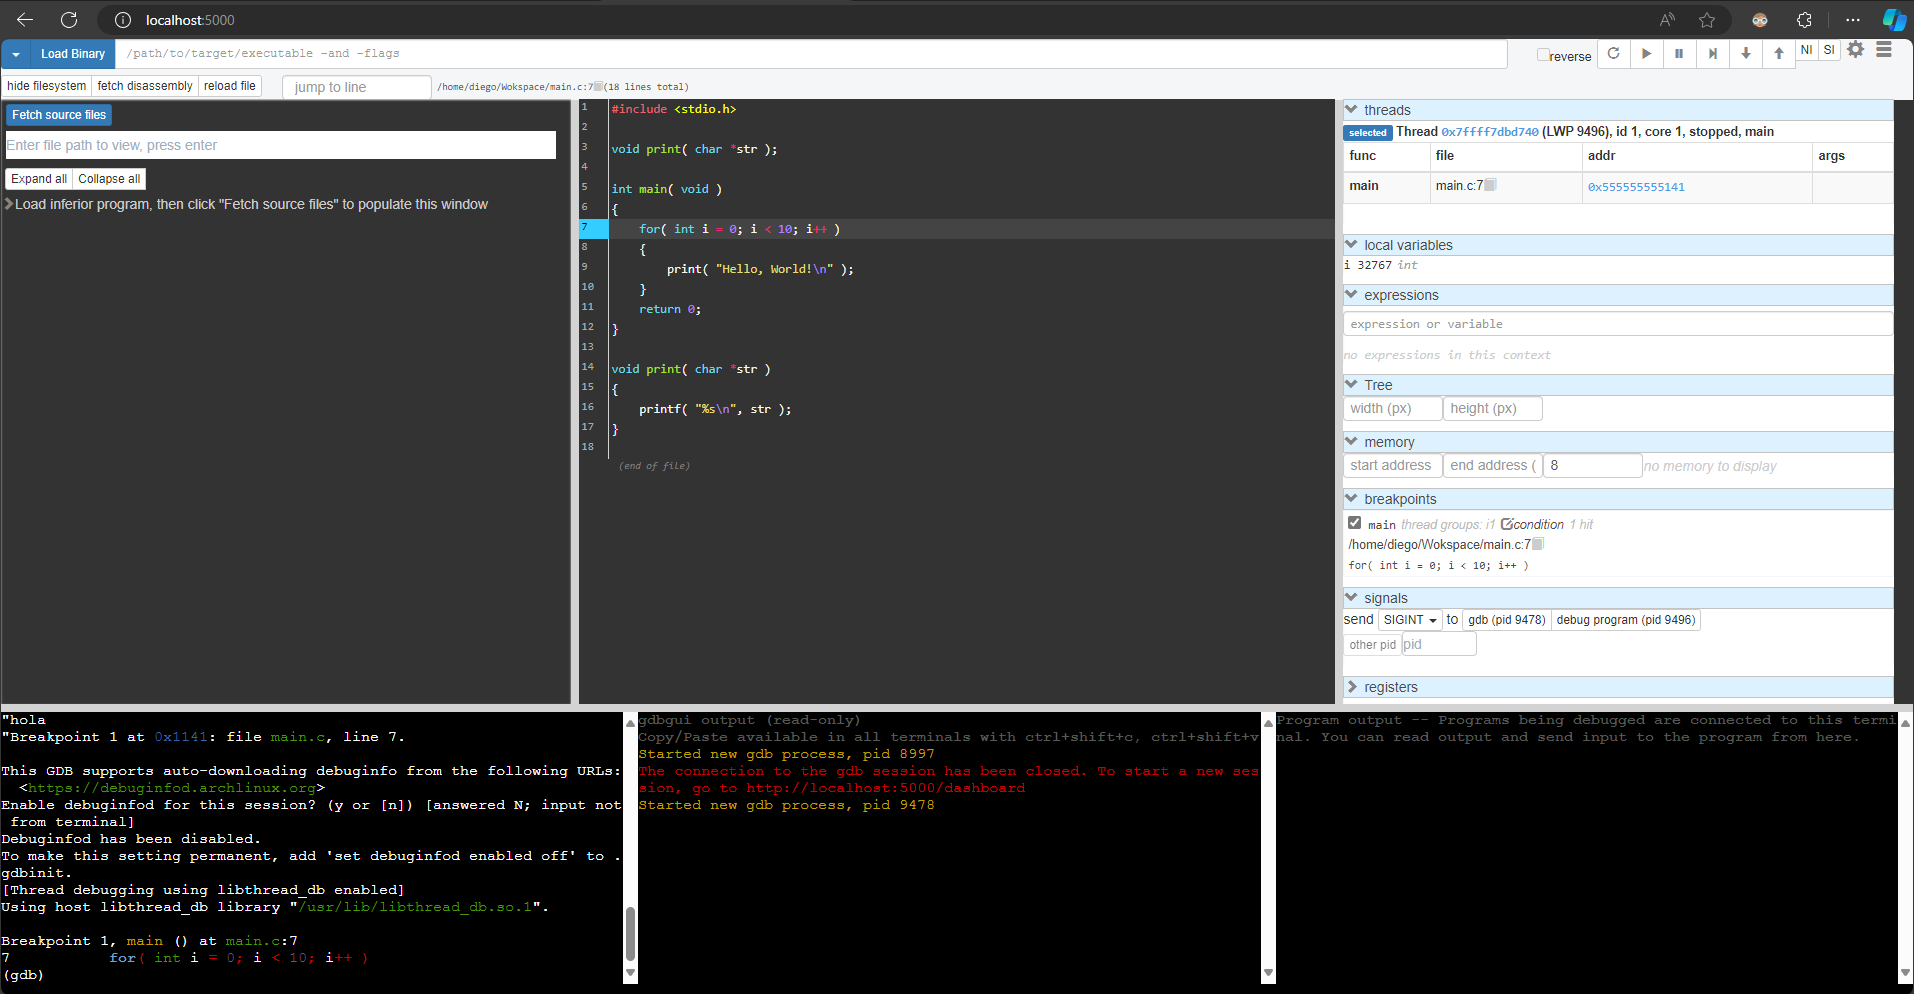Open the Load Binary dropdown arrow
This screenshot has width=1914, height=994.
[x=16, y=54]
